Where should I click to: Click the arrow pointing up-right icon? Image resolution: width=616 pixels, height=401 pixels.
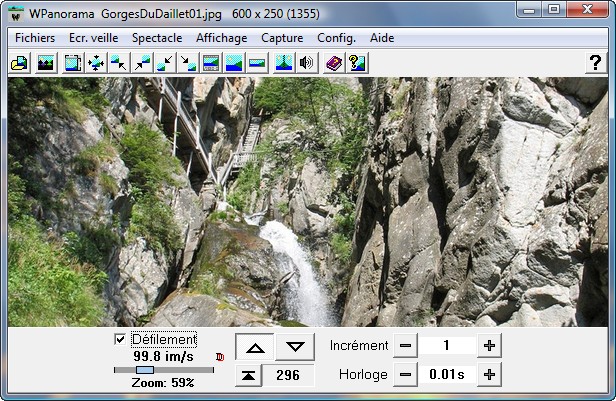pos(142,63)
